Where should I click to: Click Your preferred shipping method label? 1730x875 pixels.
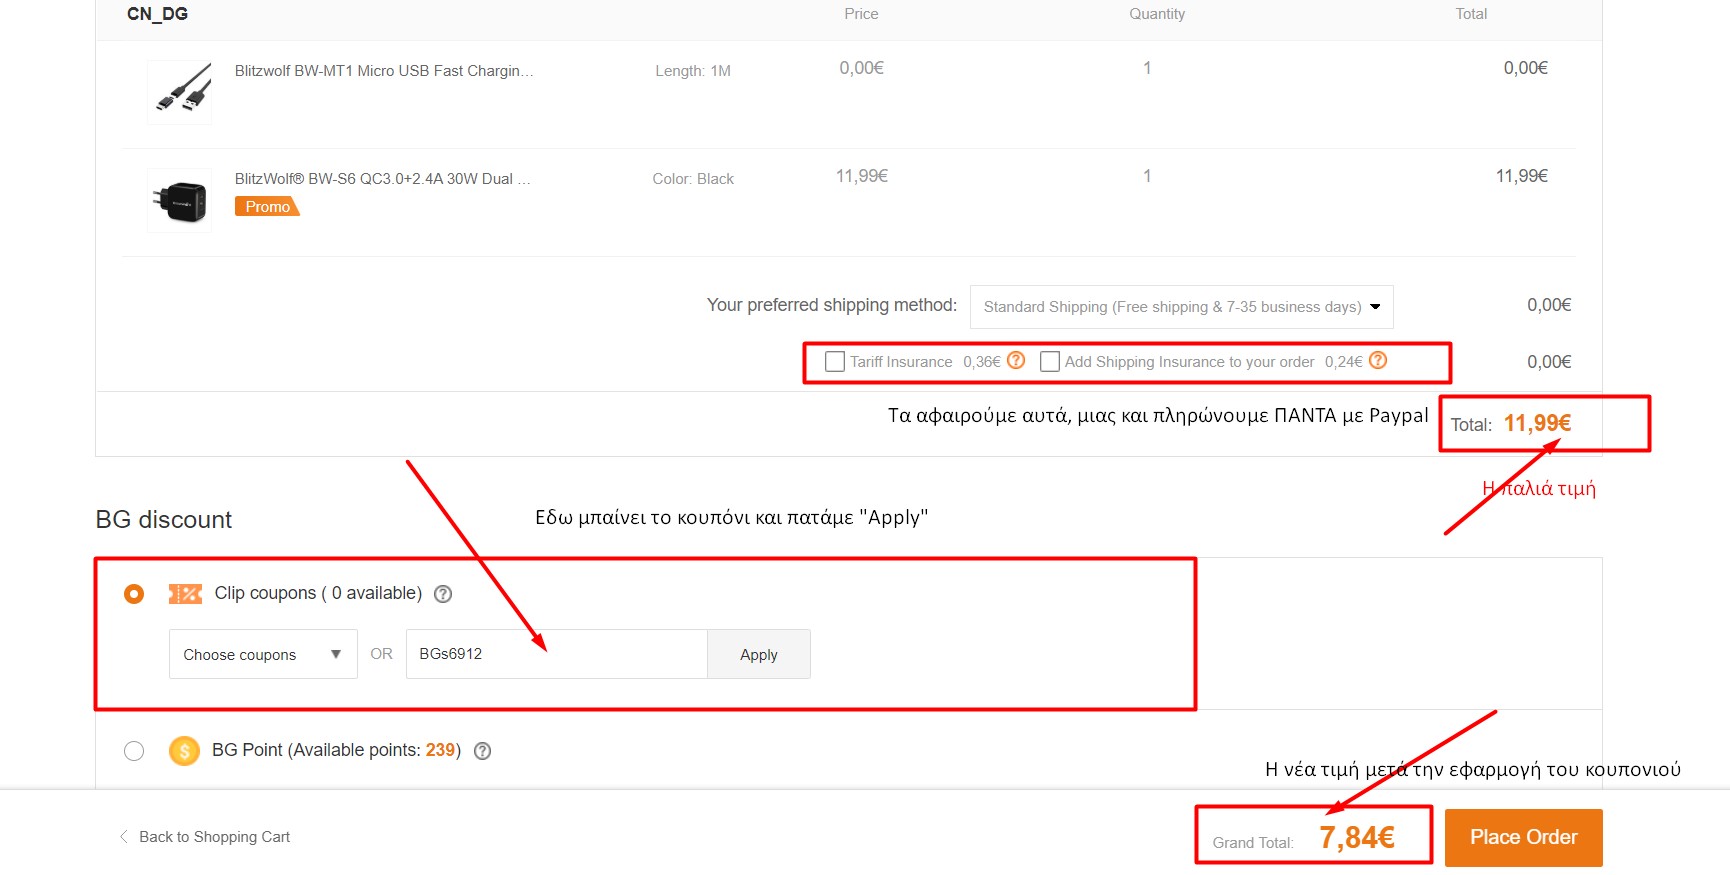[x=832, y=305]
